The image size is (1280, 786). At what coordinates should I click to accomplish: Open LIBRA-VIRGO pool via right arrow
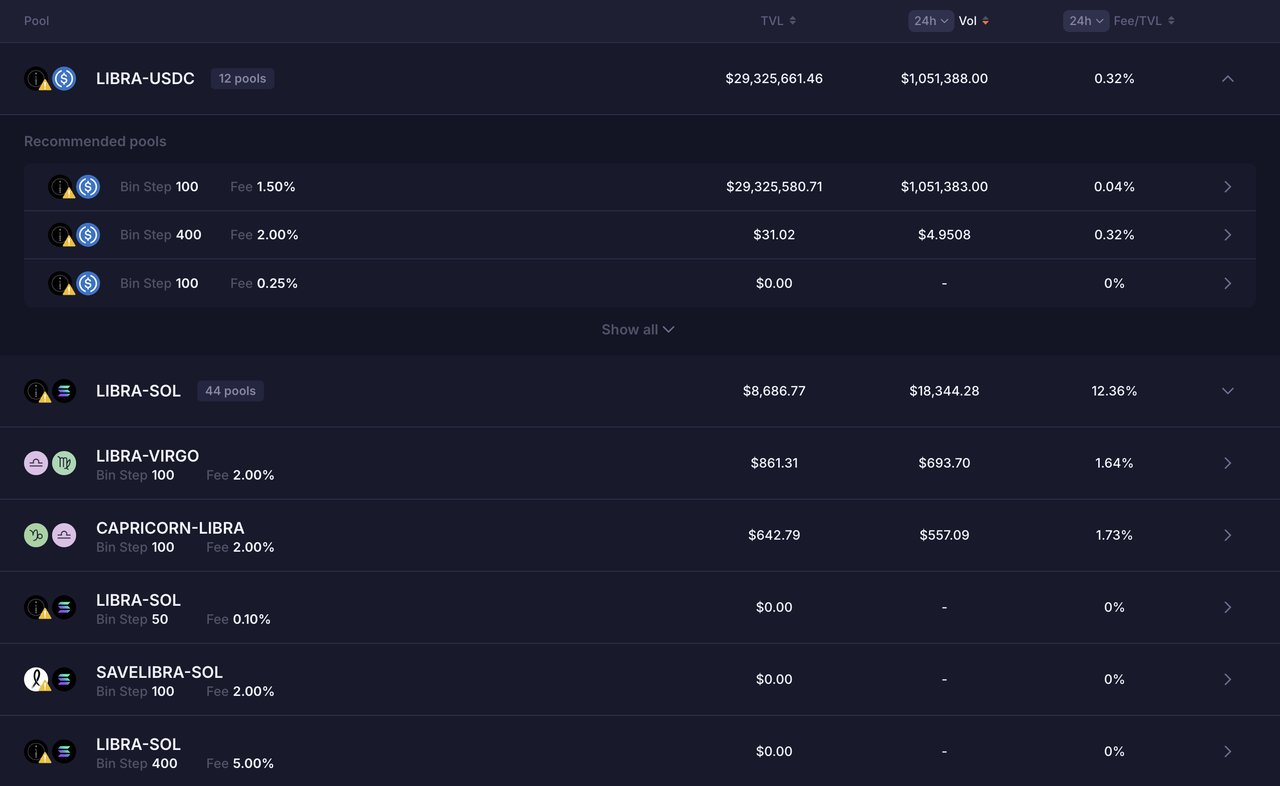(1227, 463)
